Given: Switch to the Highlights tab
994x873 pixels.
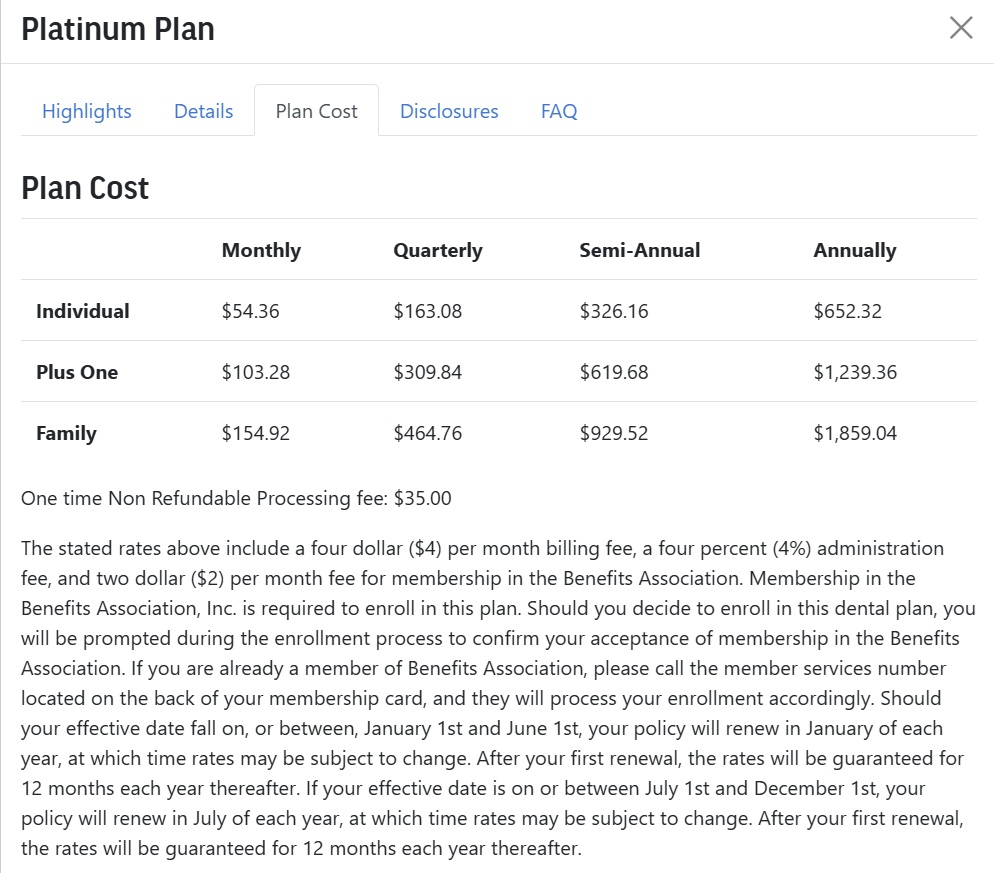Looking at the screenshot, I should (87, 111).
